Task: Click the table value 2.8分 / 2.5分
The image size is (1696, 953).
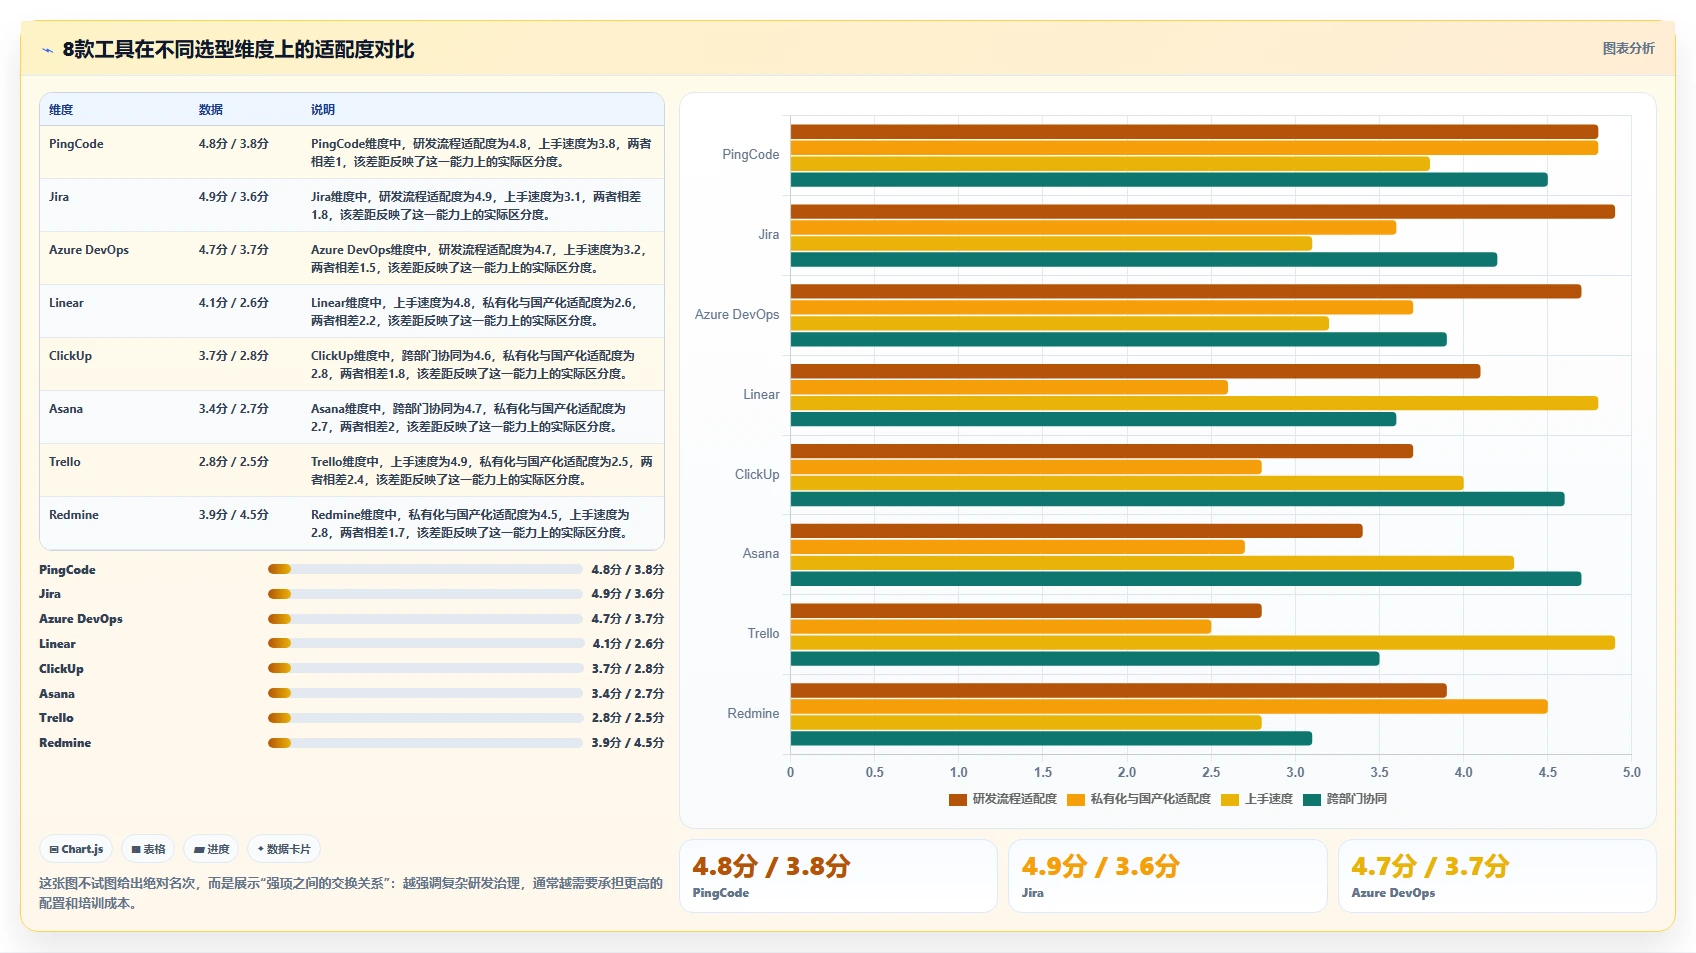Action: click(233, 462)
